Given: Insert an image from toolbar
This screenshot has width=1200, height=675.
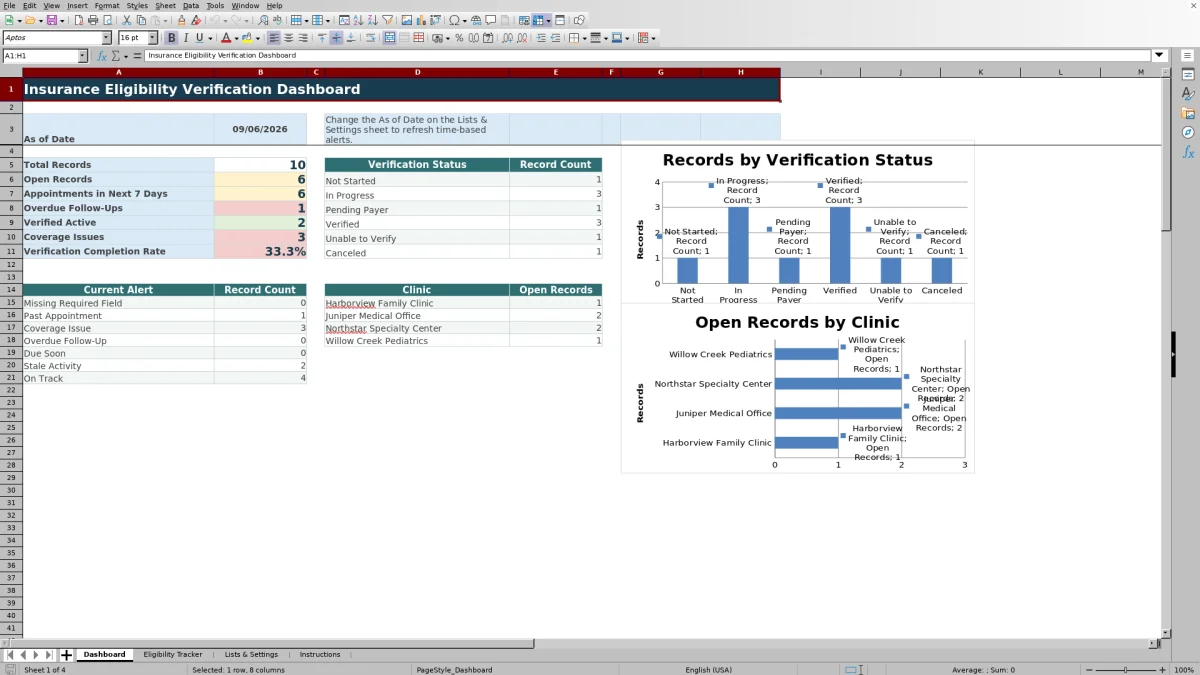Looking at the screenshot, I should (407, 20).
